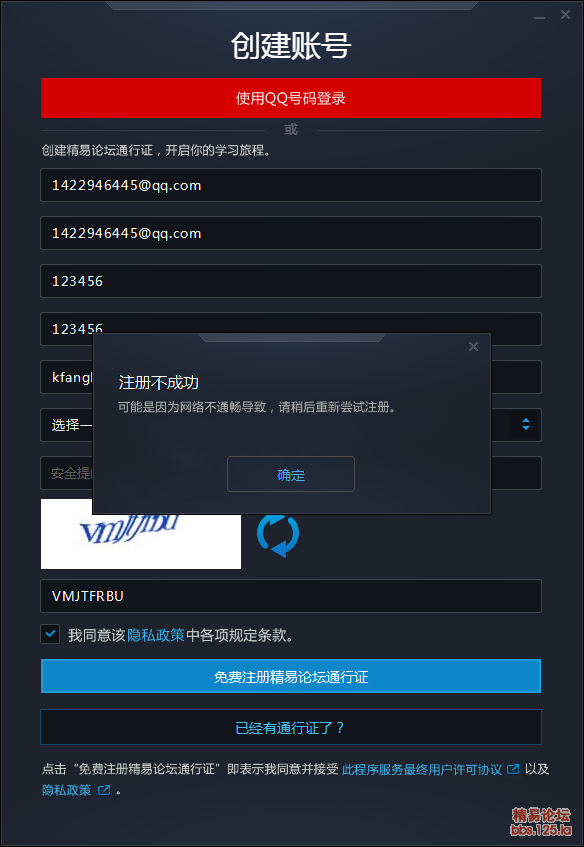This screenshot has width=584, height=847.
Task: Submit 免费注册精易论坛通行证 button
Action: [x=291, y=676]
